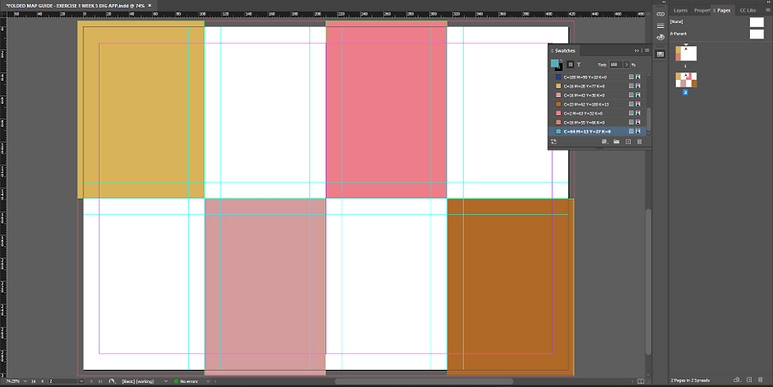Click the vertical document scrollbar thumb
Image resolution: width=773 pixels, height=387 pixels.
649,282
